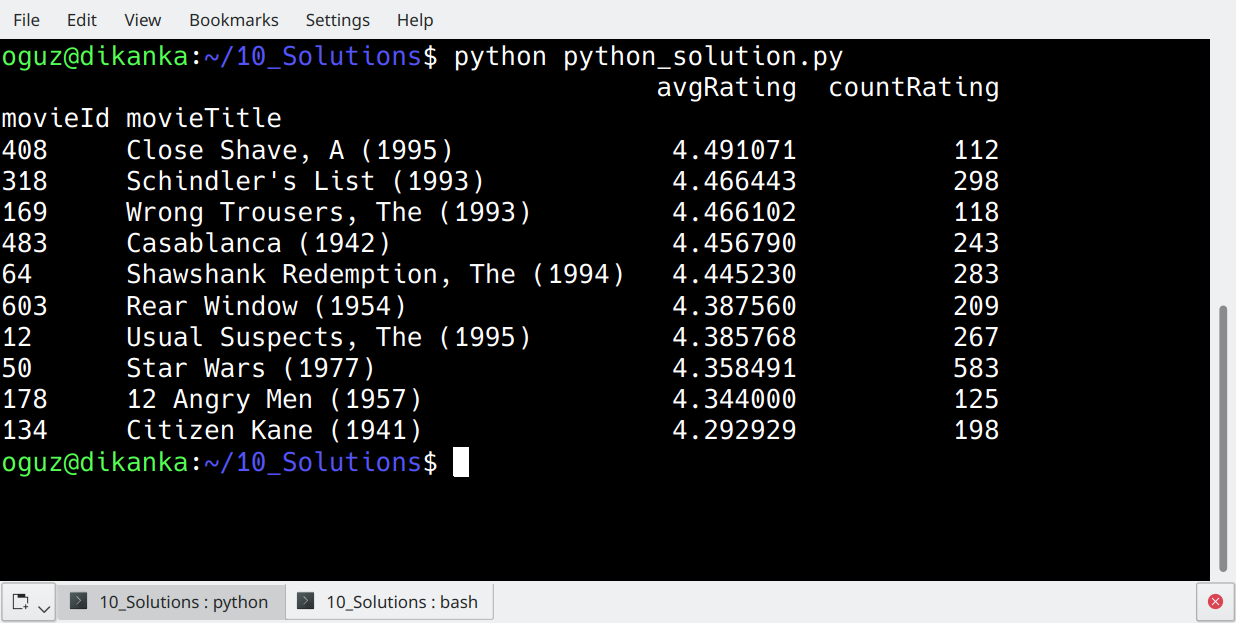Open the Help menu
Screen dimensions: 1236x623
coord(415,20)
